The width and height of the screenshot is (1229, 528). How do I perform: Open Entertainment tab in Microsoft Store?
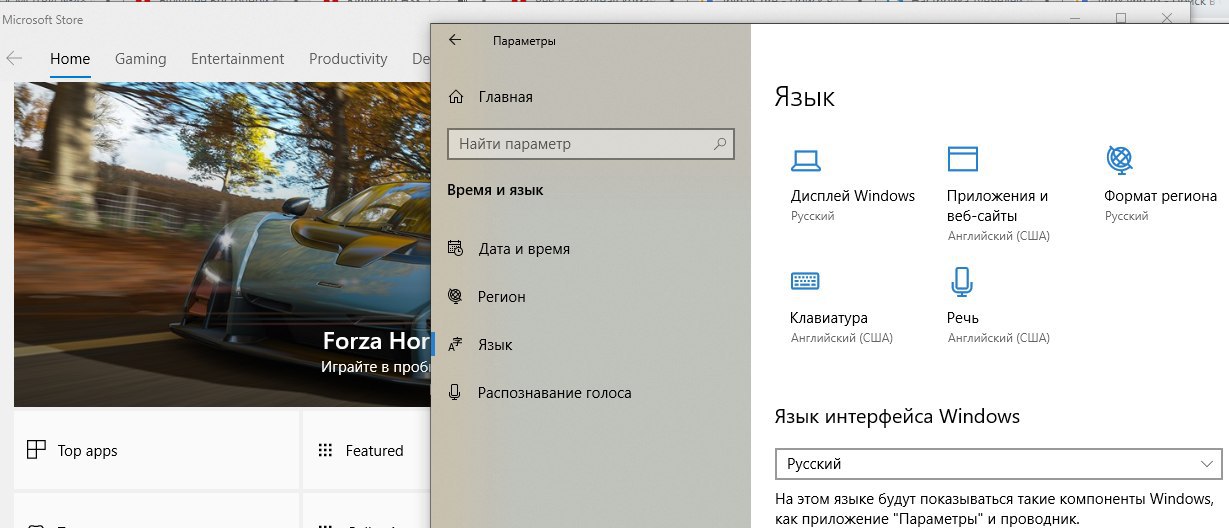pyautogui.click(x=238, y=59)
